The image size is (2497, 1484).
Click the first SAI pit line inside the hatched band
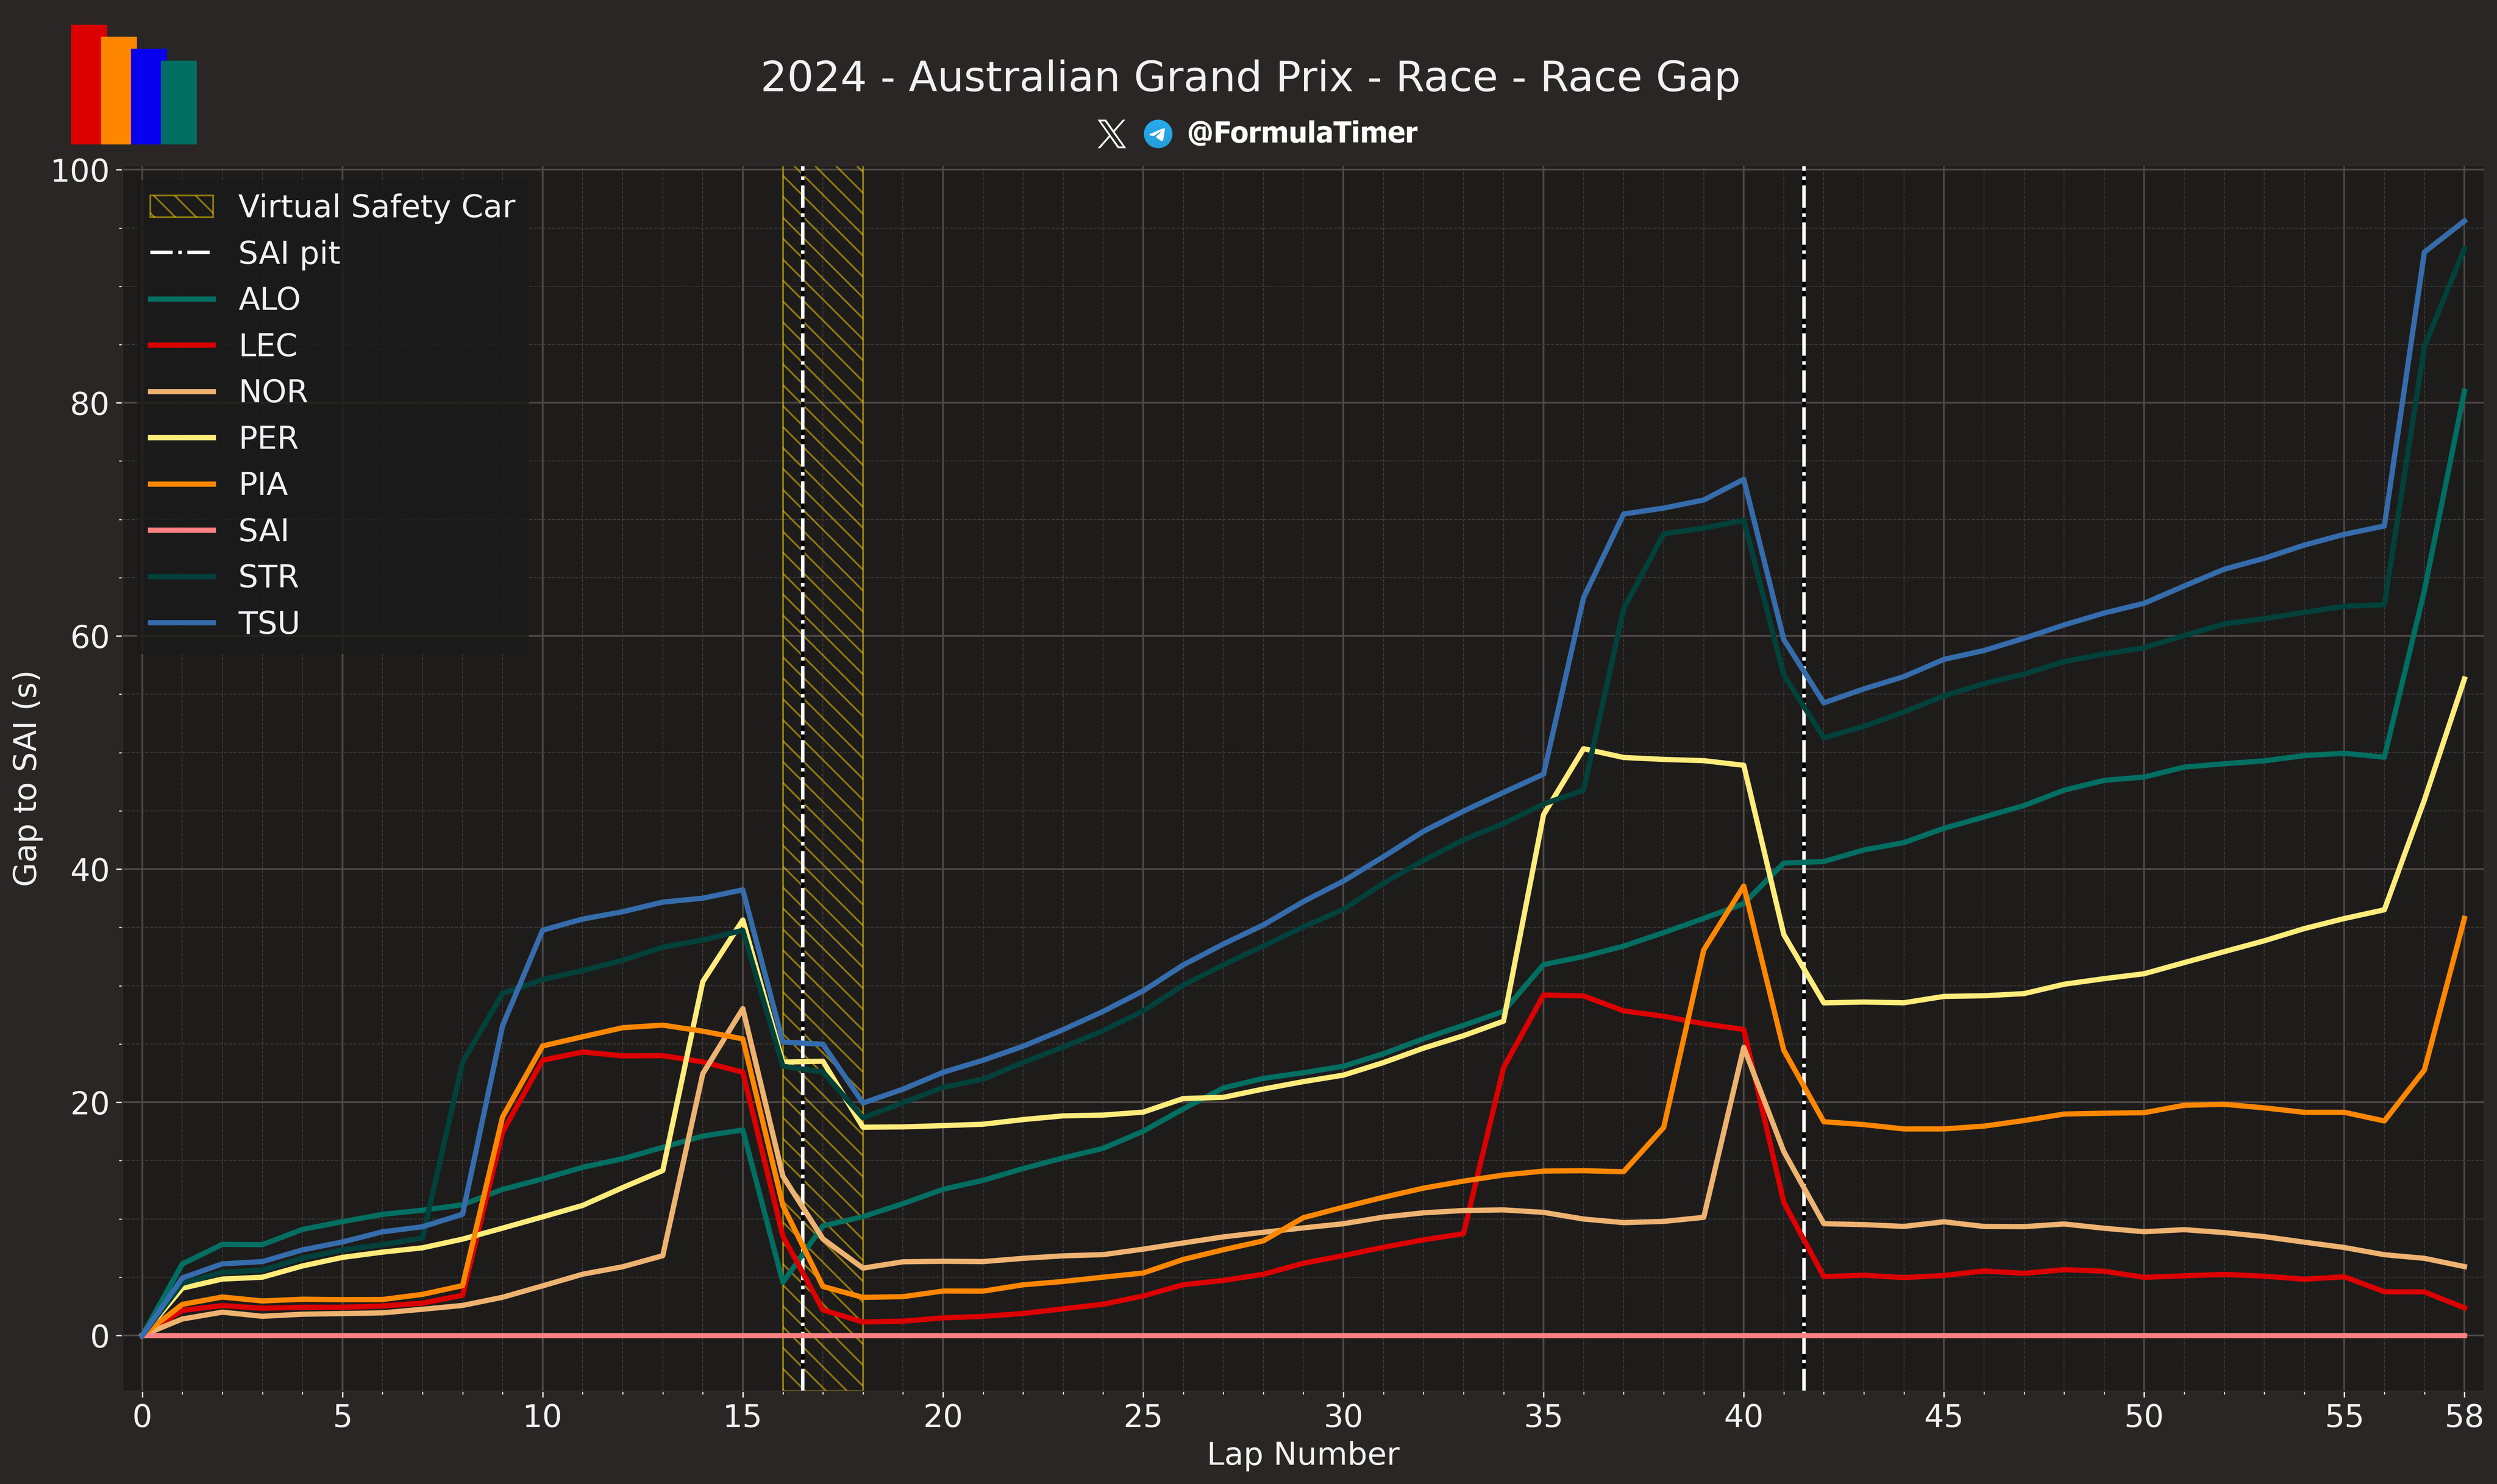click(x=802, y=778)
